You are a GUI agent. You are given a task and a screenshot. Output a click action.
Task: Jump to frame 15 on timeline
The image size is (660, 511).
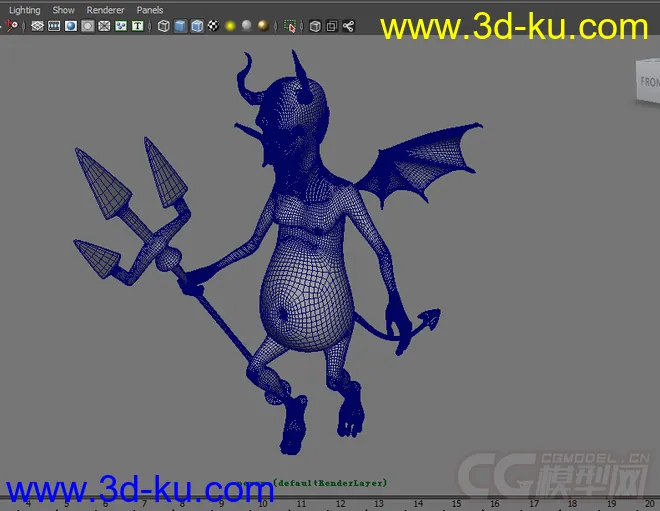click(x=456, y=503)
